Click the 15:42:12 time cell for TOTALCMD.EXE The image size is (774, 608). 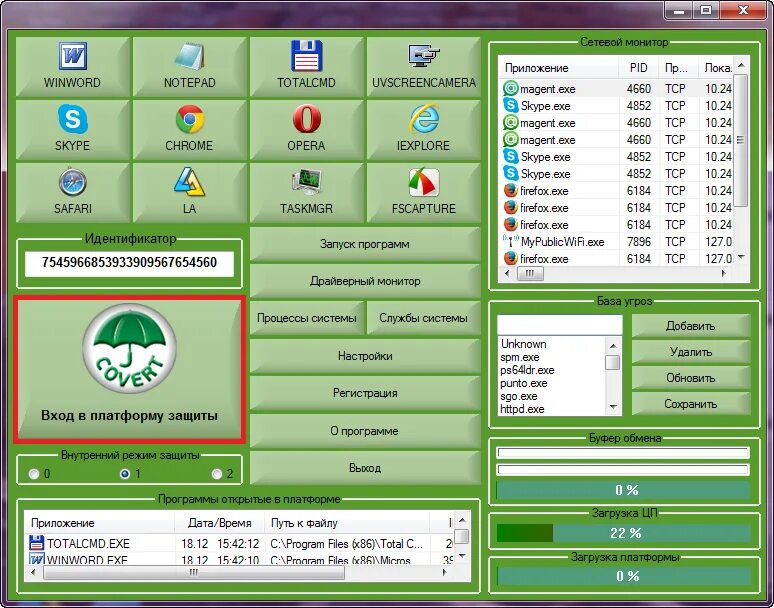coord(238,543)
